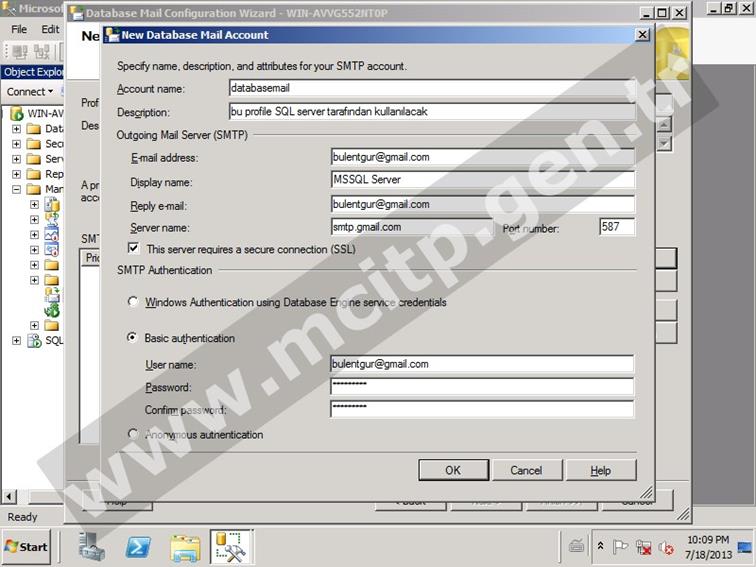Click the Server Objects folder icon
This screenshot has width=756, height=567.
pos(34,159)
